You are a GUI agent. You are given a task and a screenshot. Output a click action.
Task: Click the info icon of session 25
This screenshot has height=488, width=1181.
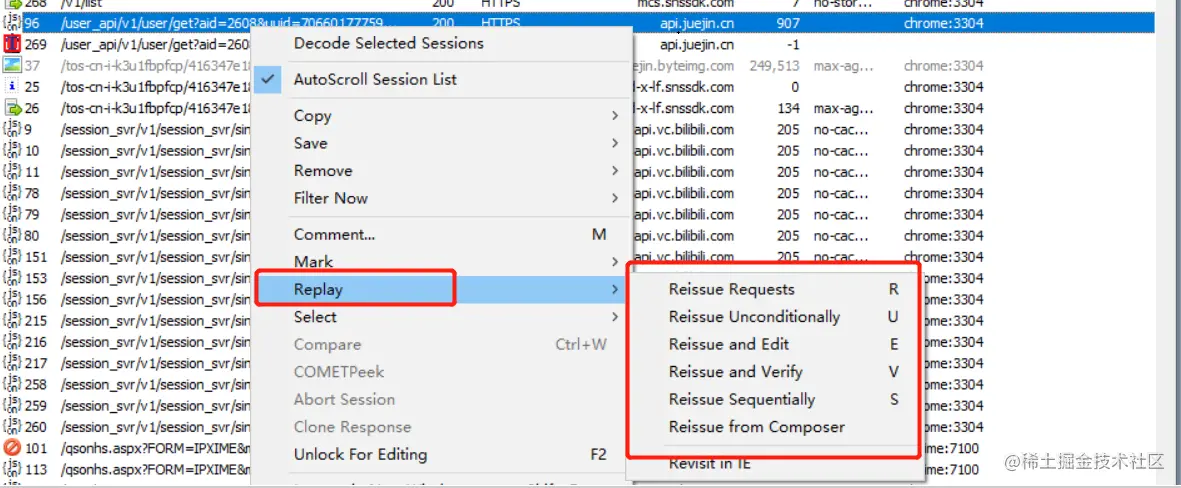point(11,87)
